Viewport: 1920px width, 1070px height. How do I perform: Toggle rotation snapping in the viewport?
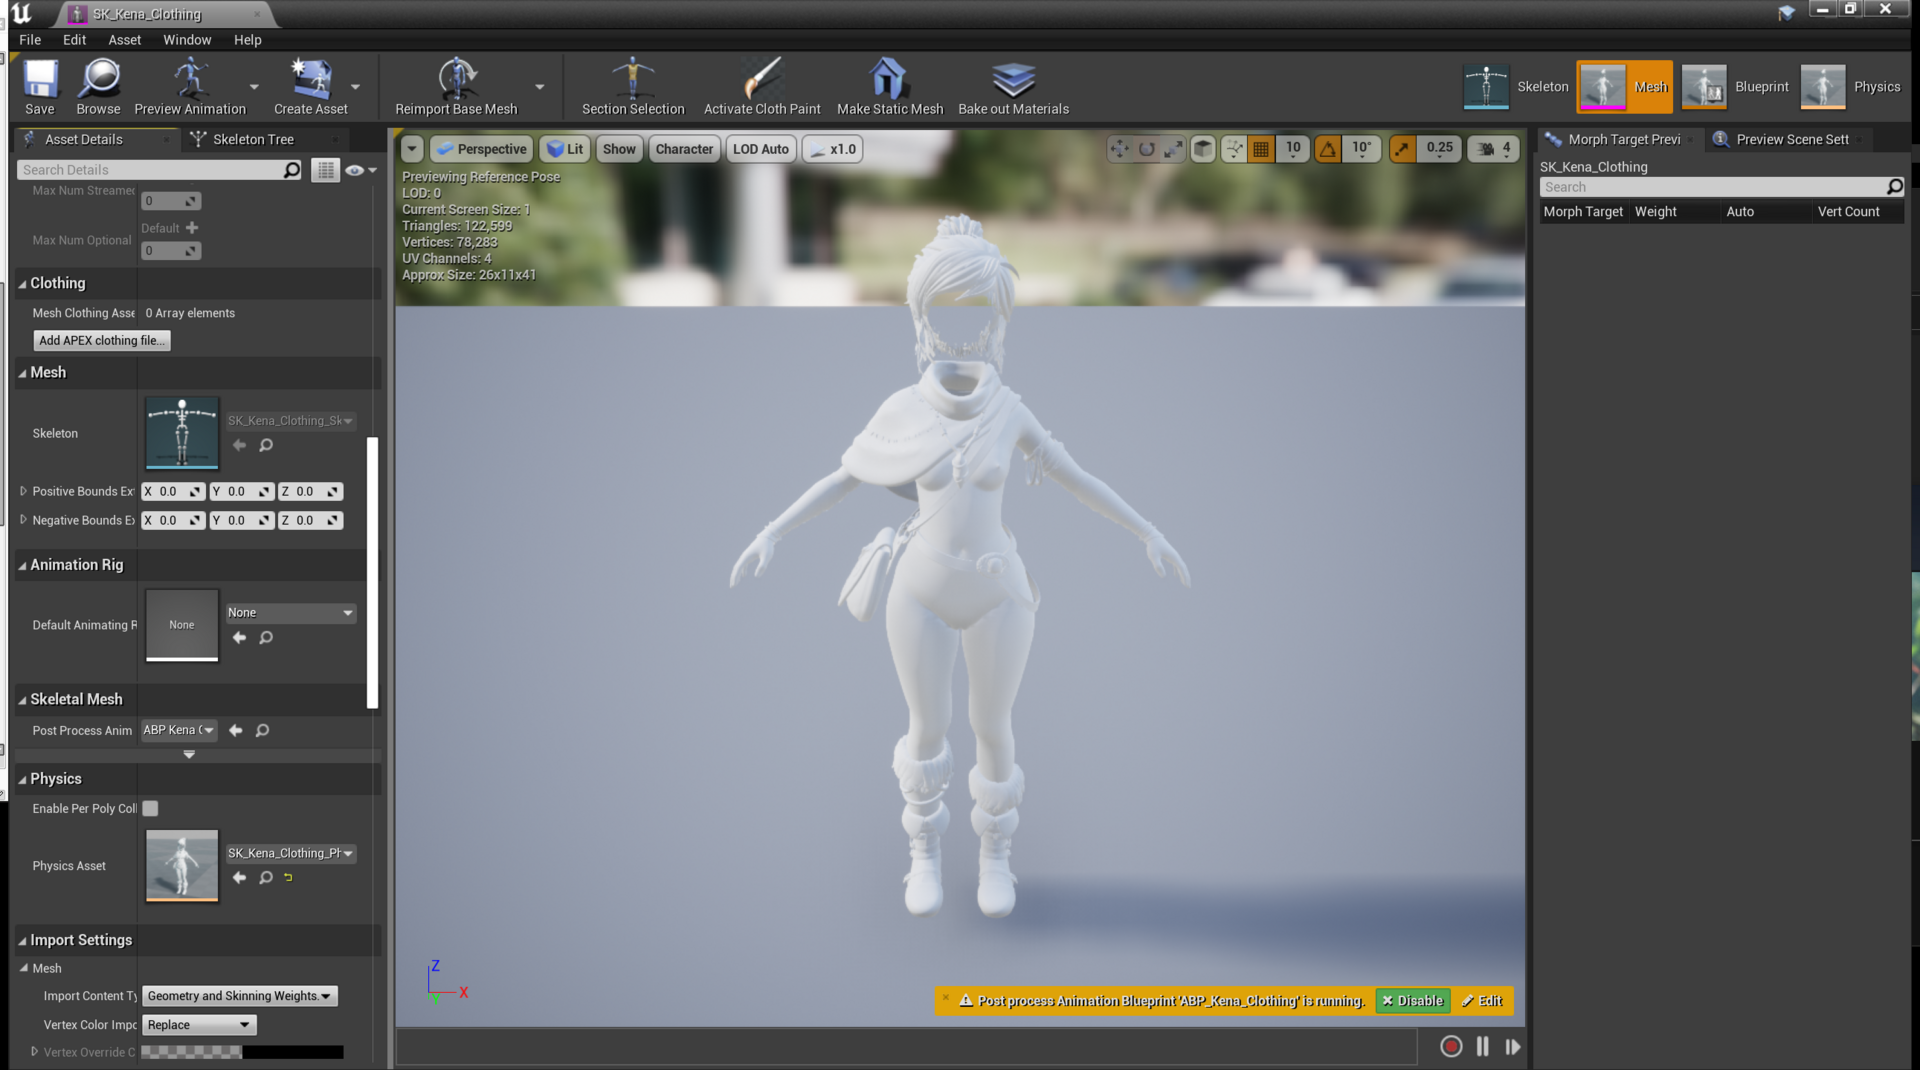[1328, 149]
